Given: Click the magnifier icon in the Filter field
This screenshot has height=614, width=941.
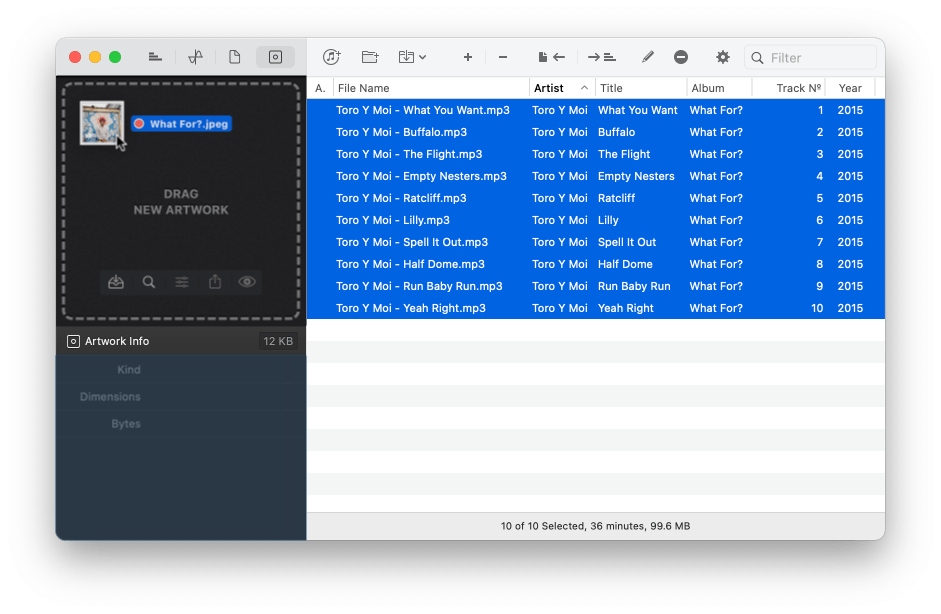Looking at the screenshot, I should [757, 58].
